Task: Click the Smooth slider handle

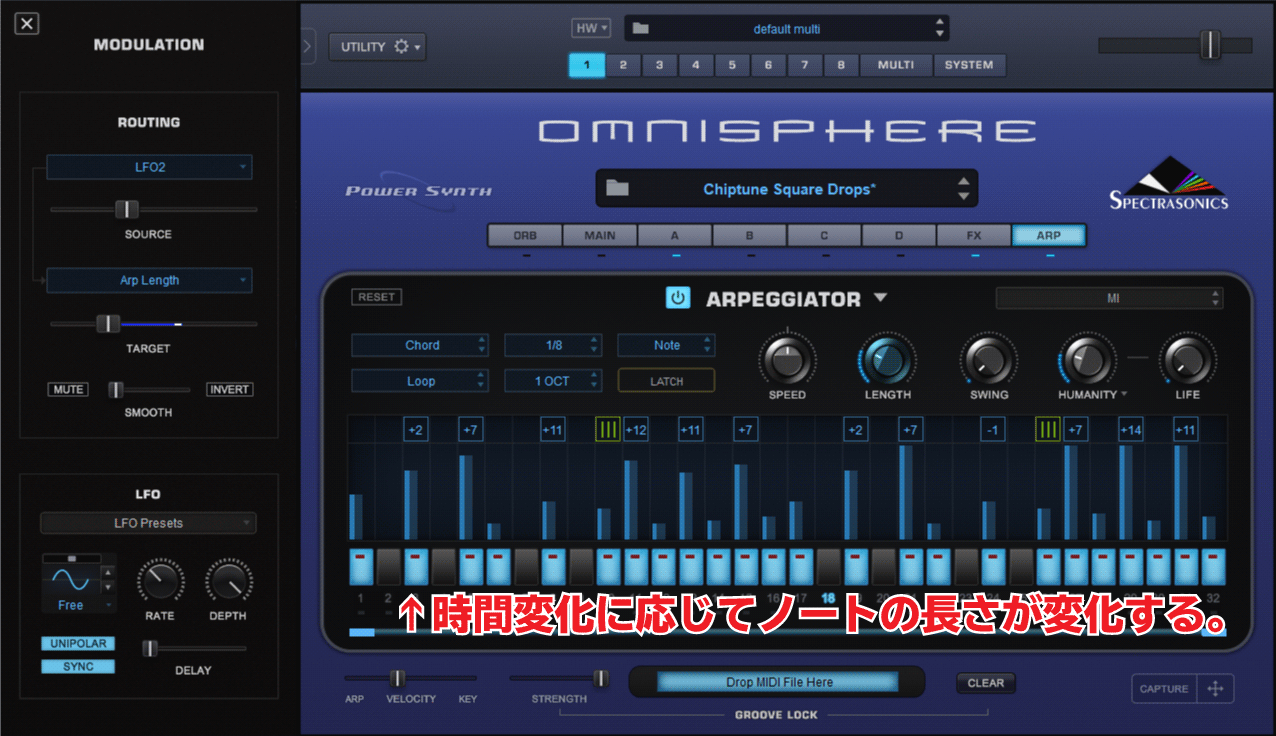Action: pyautogui.click(x=116, y=389)
